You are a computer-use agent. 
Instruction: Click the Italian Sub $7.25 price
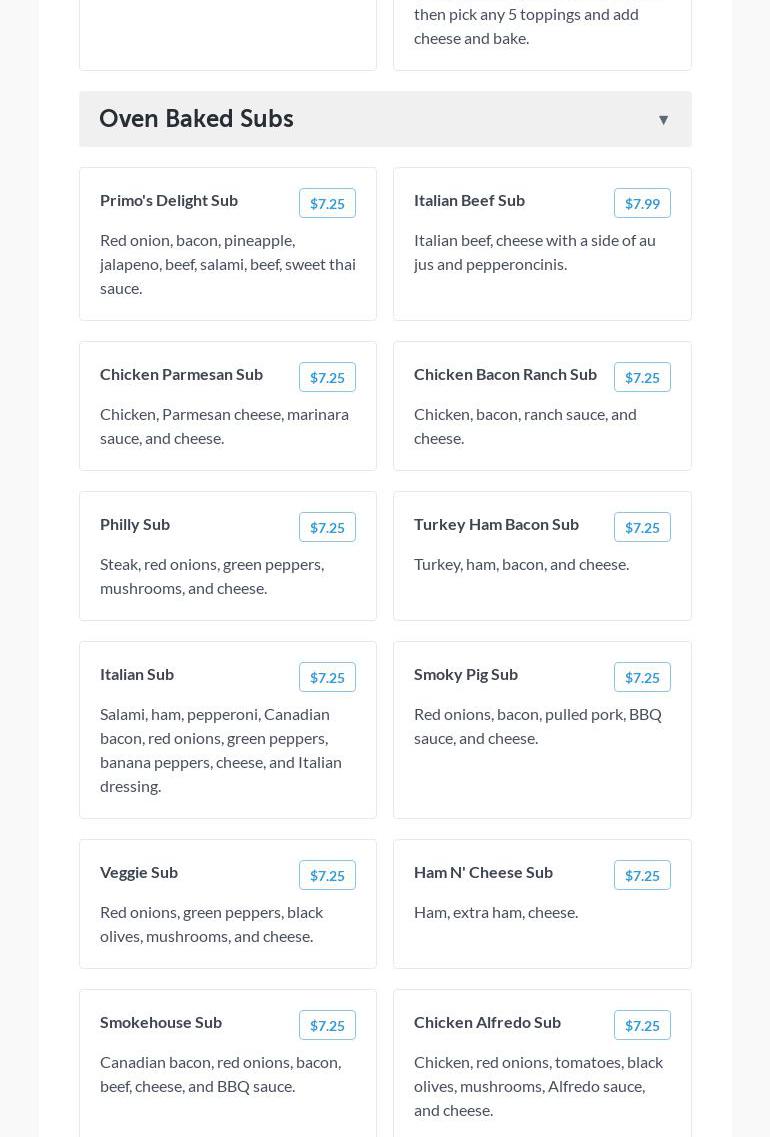327,677
